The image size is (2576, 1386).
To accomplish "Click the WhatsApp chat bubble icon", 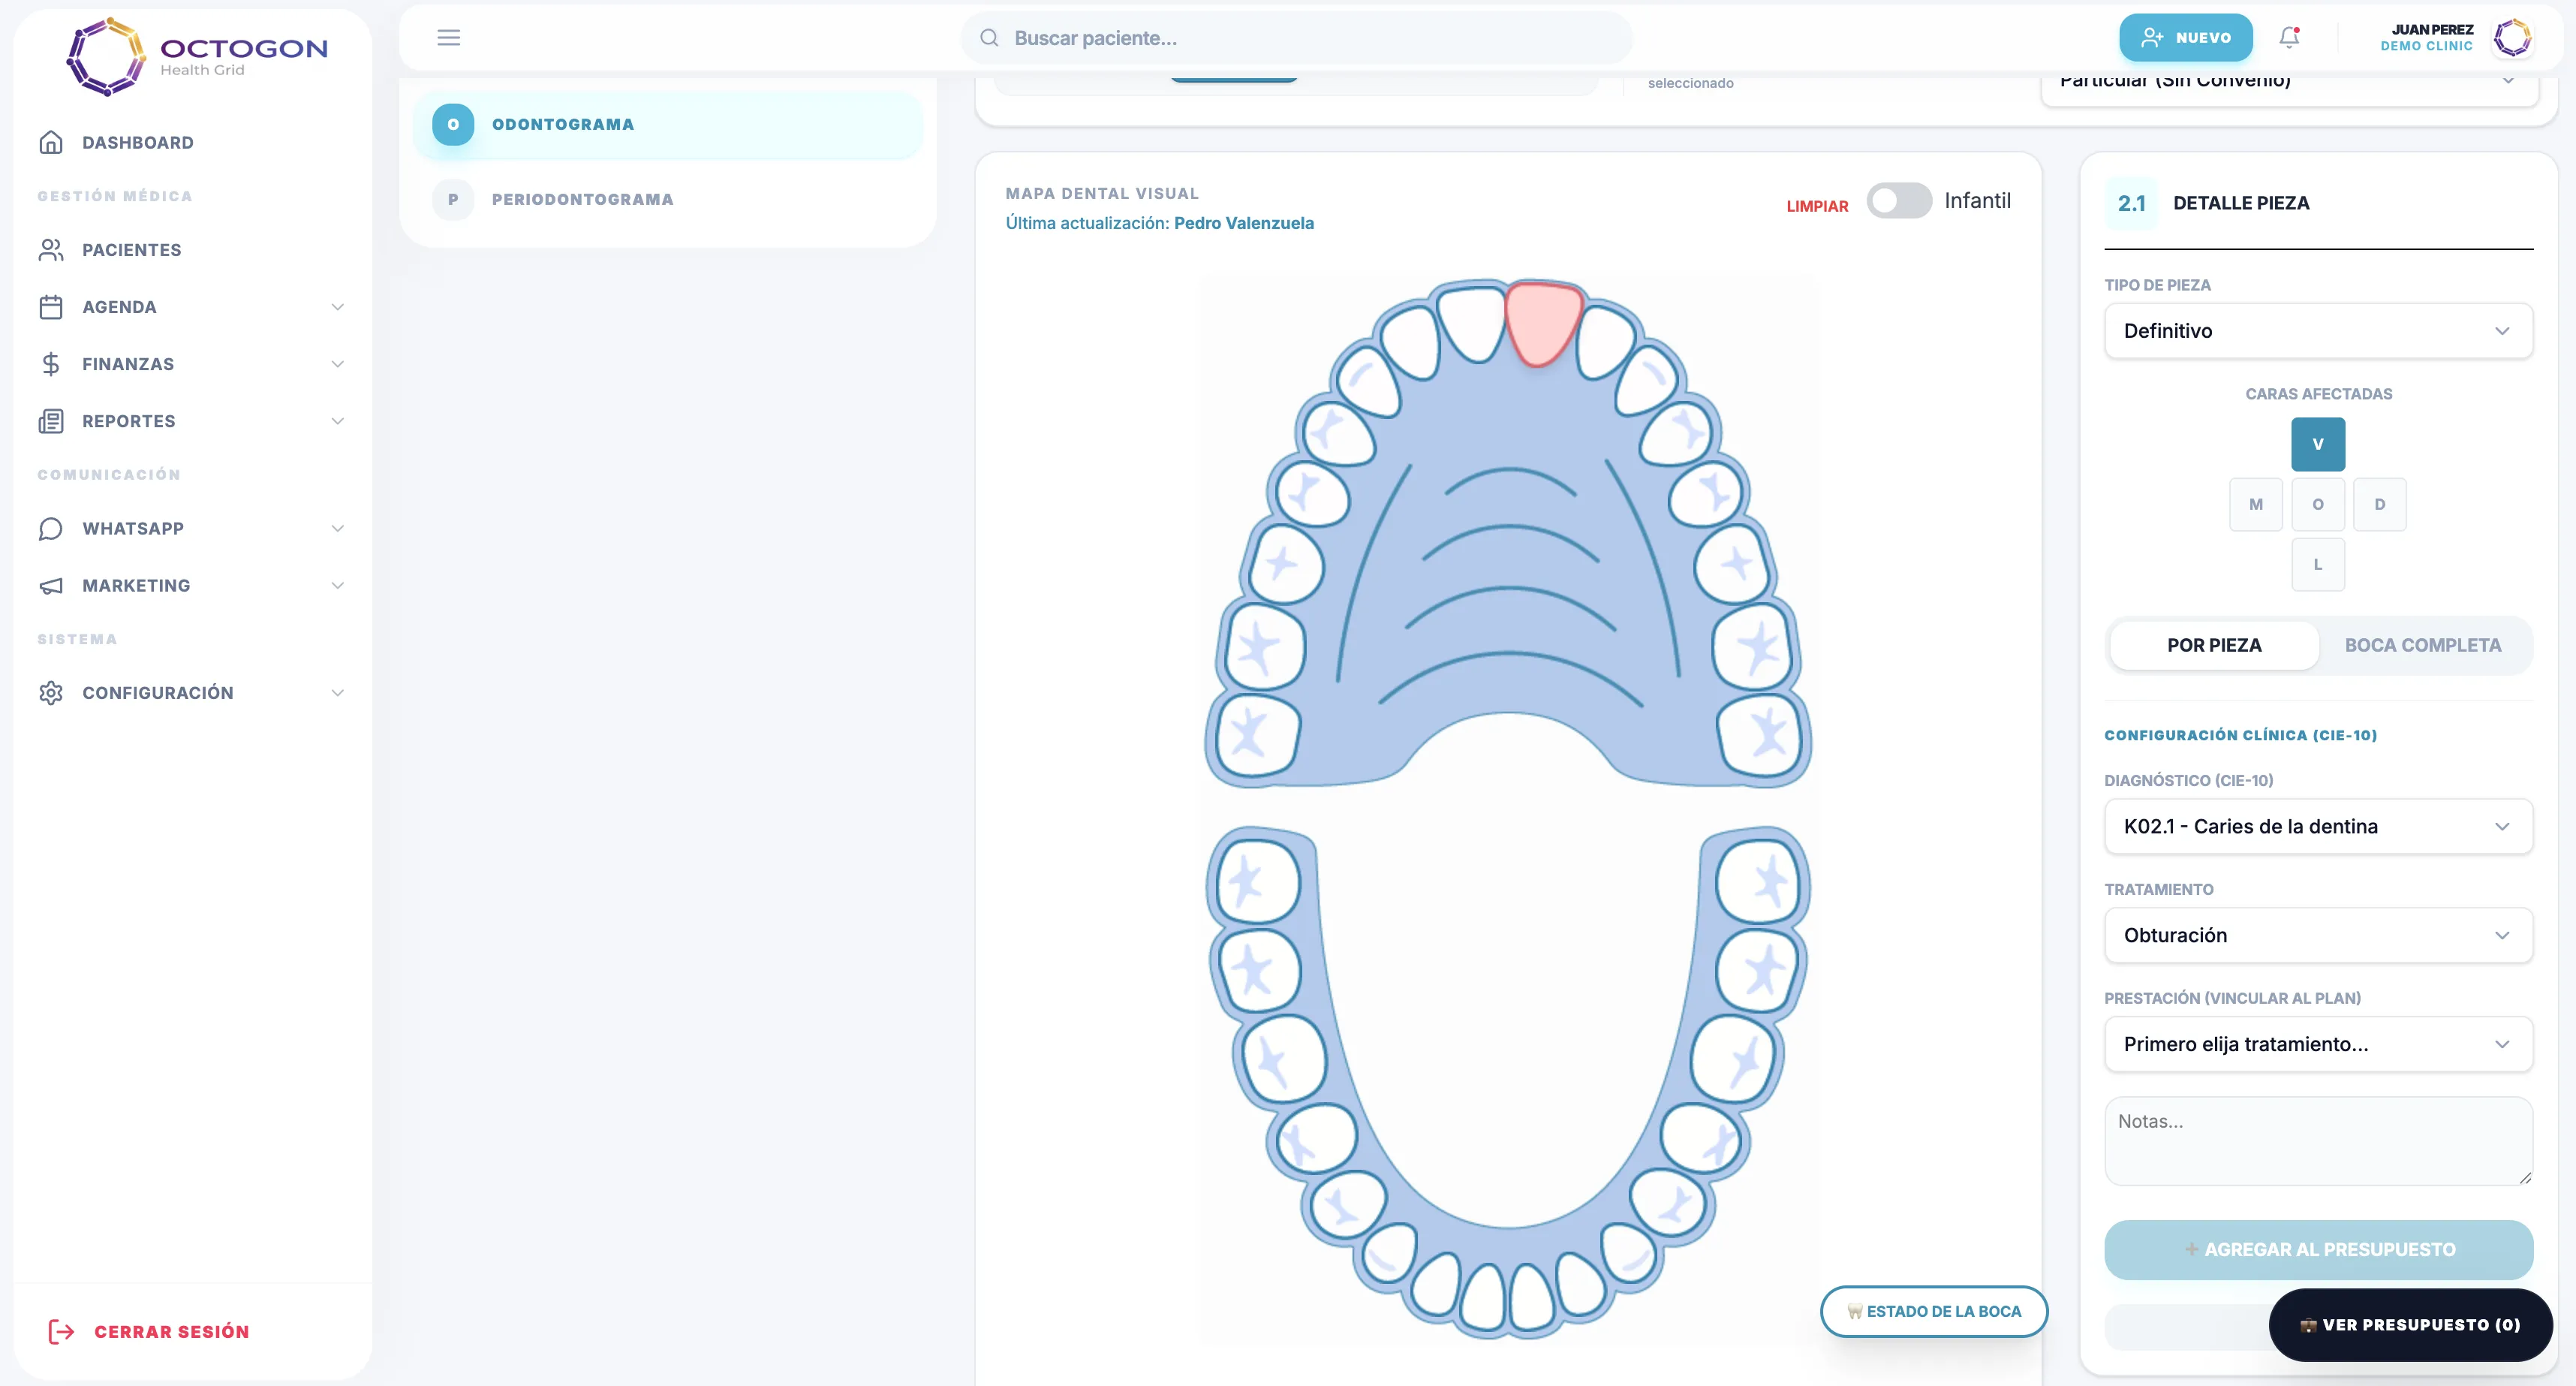I will pyautogui.click(x=51, y=528).
